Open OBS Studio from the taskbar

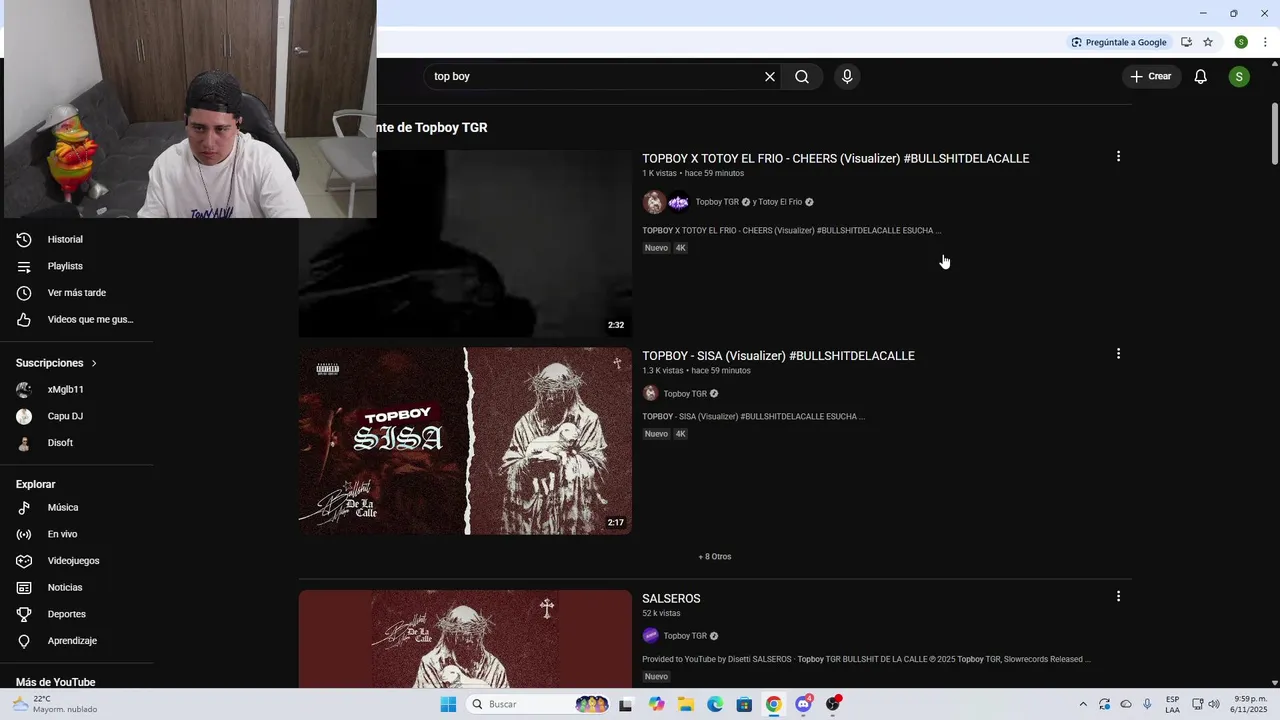point(833,704)
